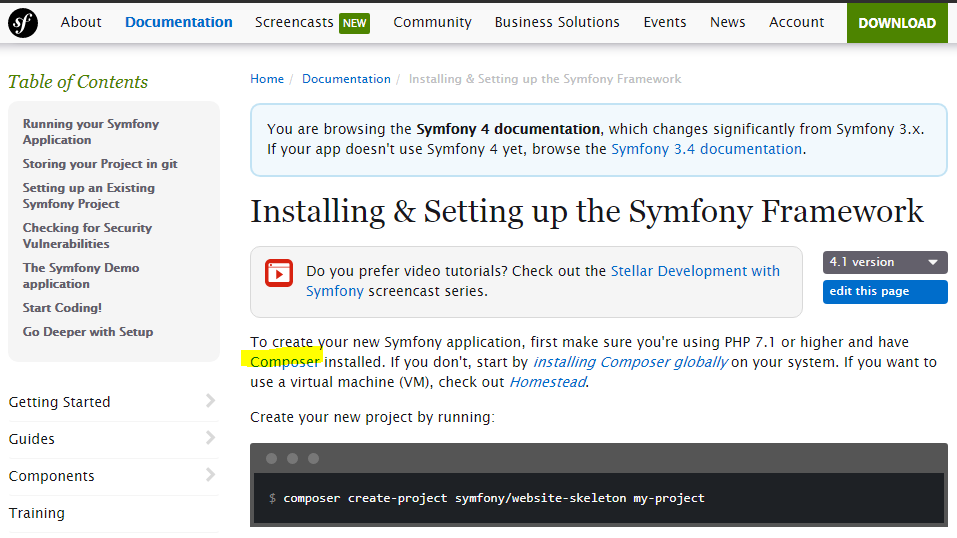Viewport: 957px width, 538px height.
Task: Open the 4.1 version dropdown
Action: 884,262
